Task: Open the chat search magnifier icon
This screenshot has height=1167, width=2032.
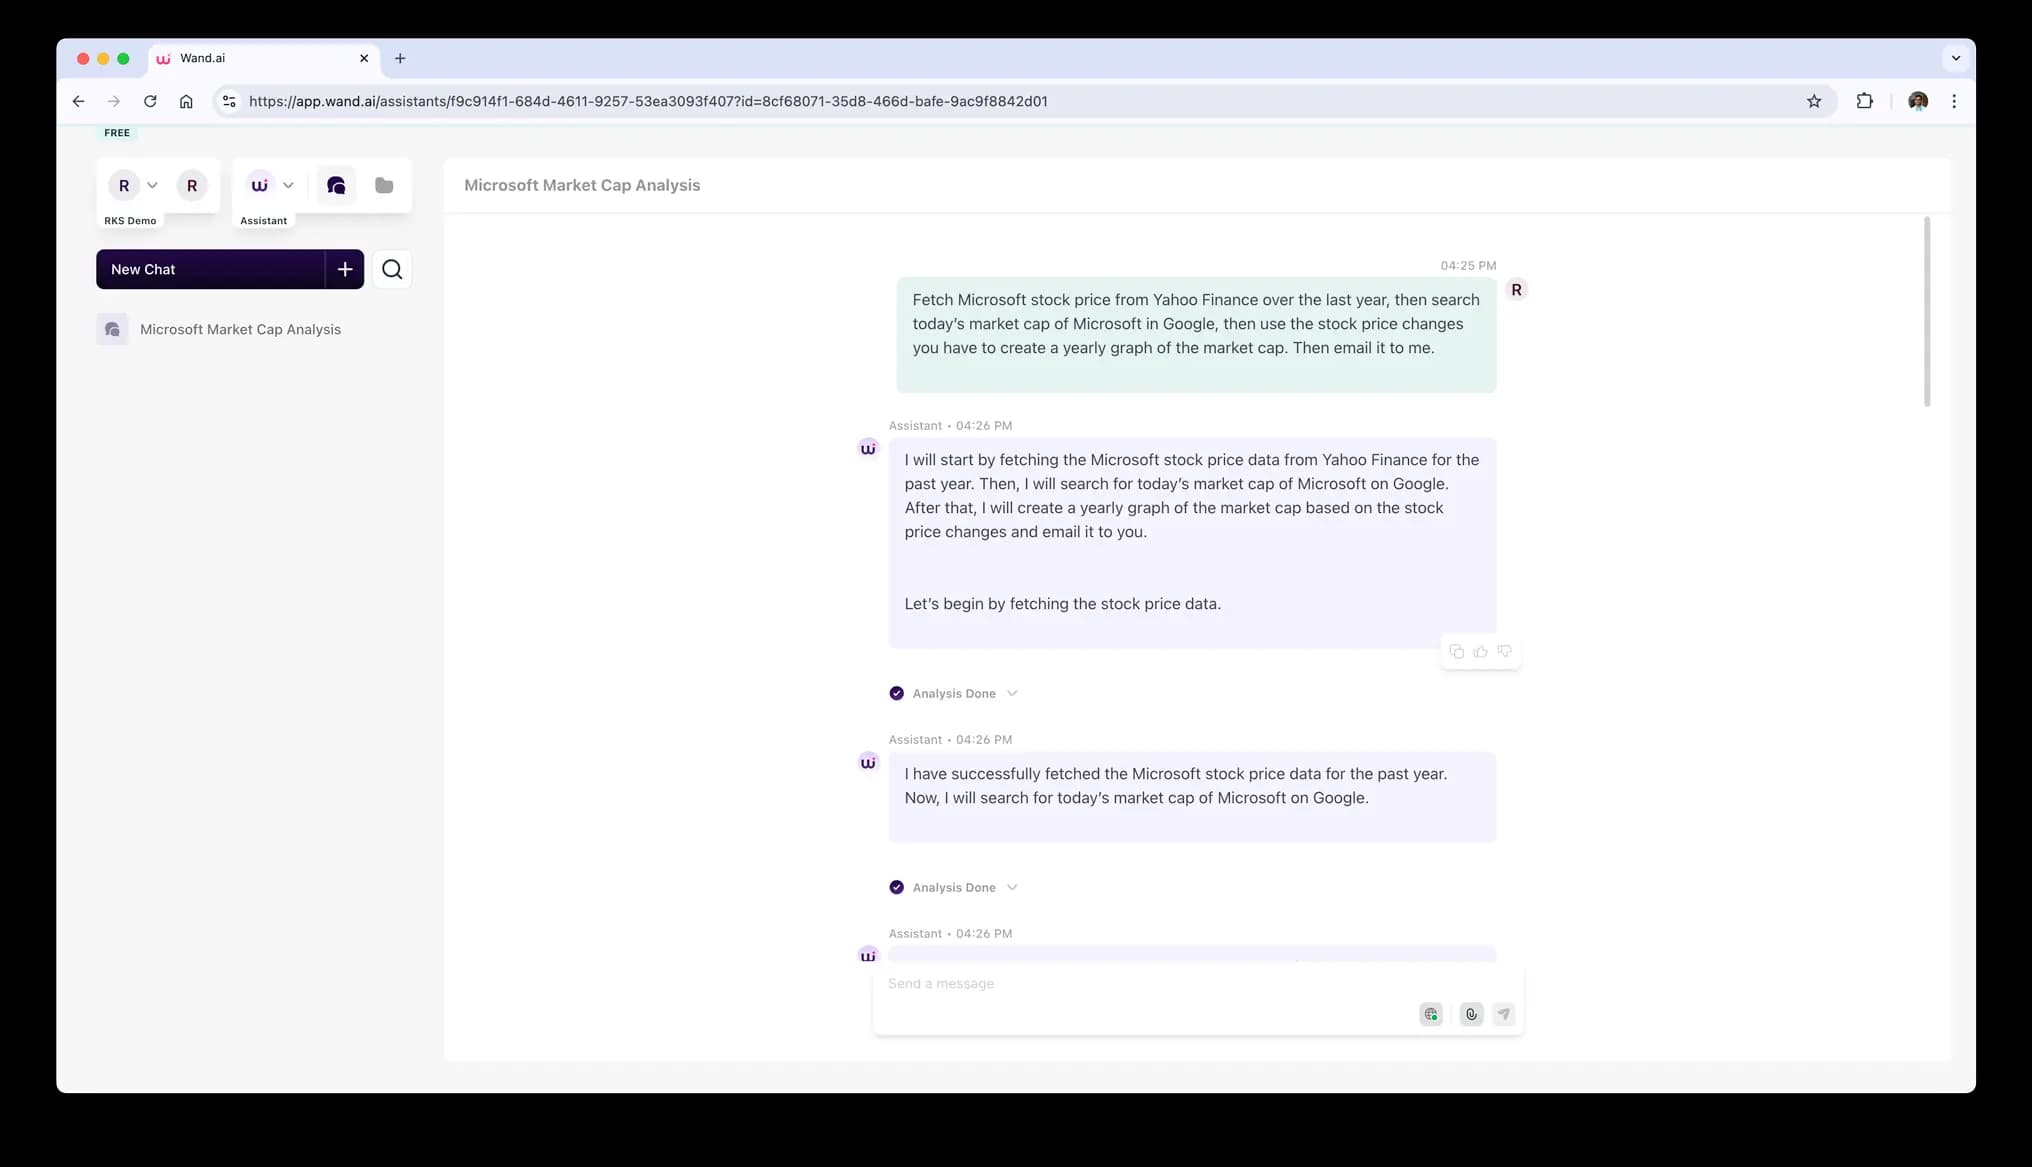Action: 392,269
